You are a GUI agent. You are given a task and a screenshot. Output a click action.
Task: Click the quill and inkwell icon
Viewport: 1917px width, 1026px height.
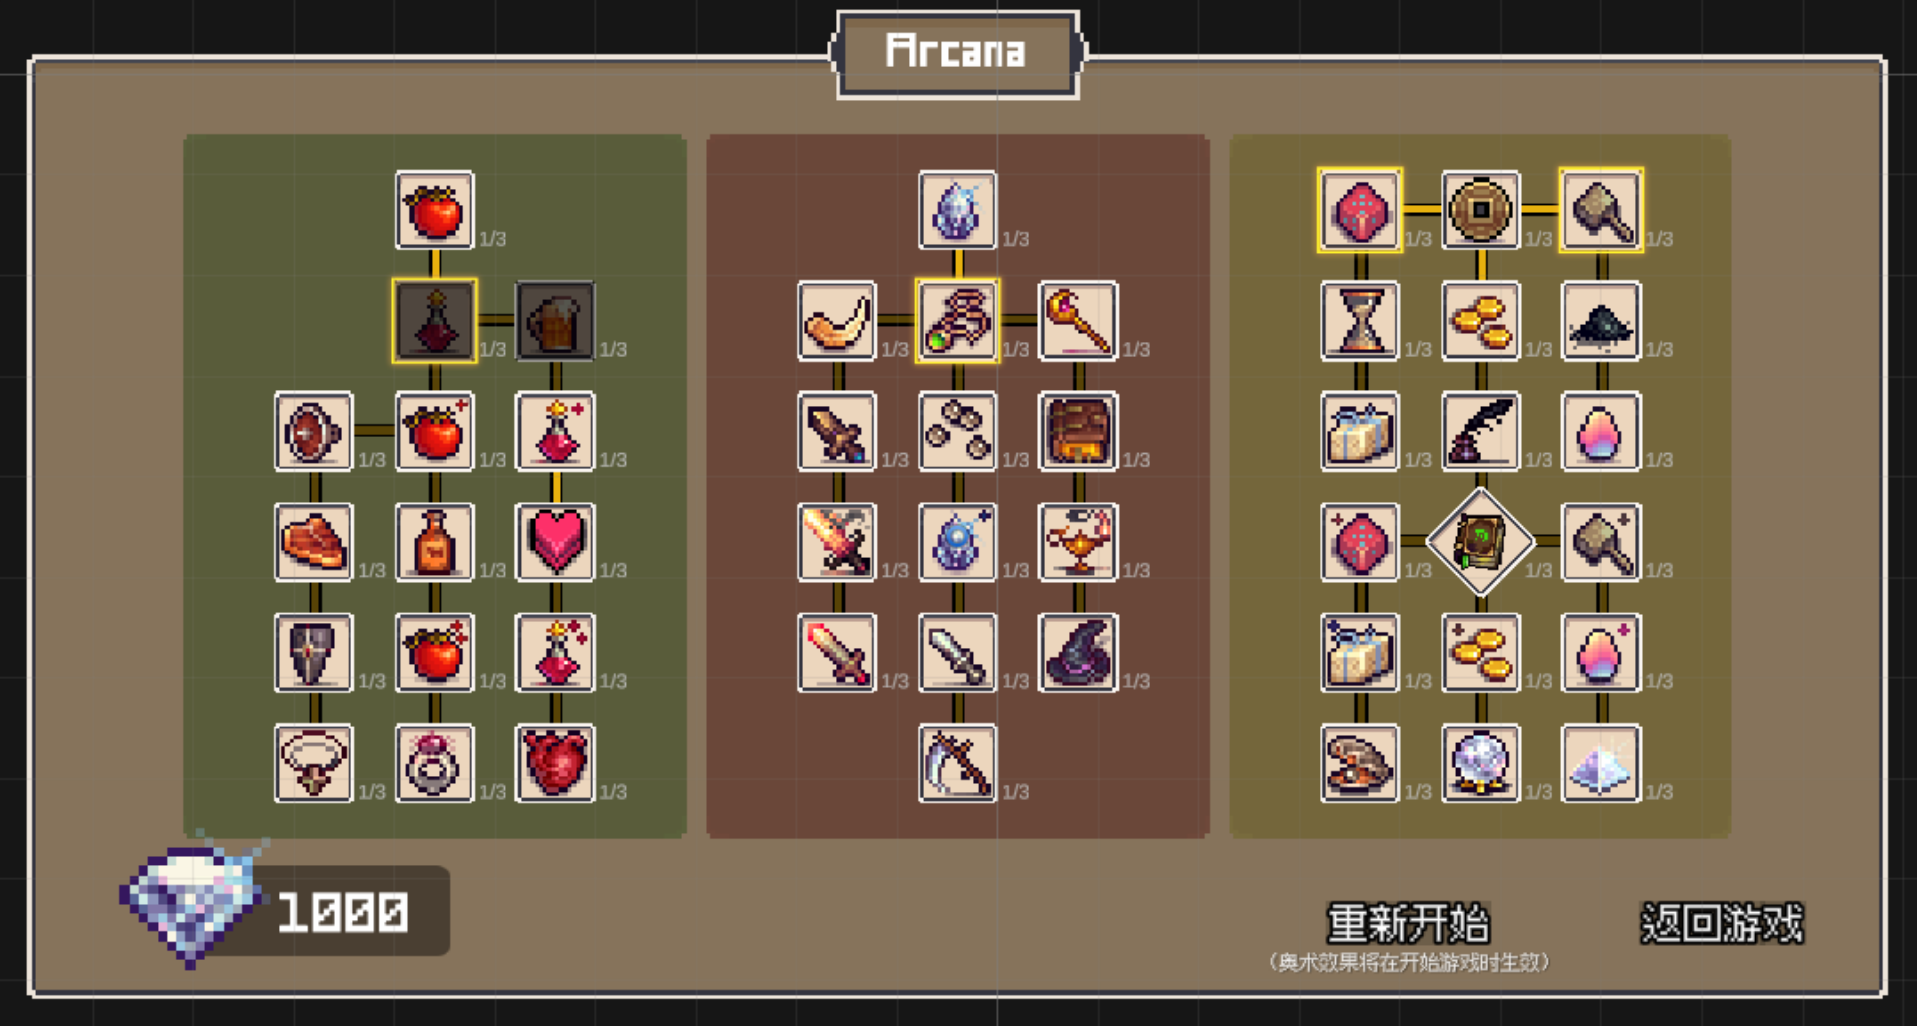point(1480,431)
